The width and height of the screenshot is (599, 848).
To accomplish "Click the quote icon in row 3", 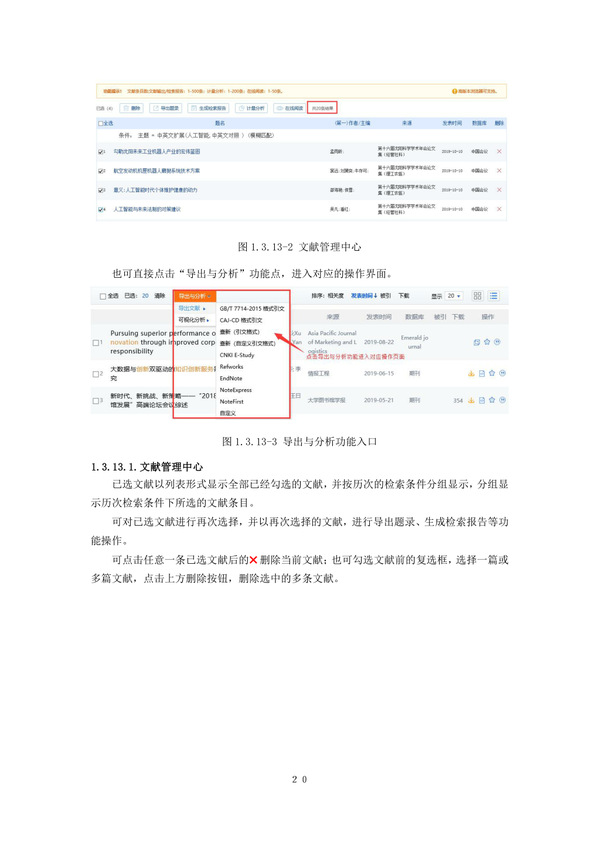I will tap(502, 400).
